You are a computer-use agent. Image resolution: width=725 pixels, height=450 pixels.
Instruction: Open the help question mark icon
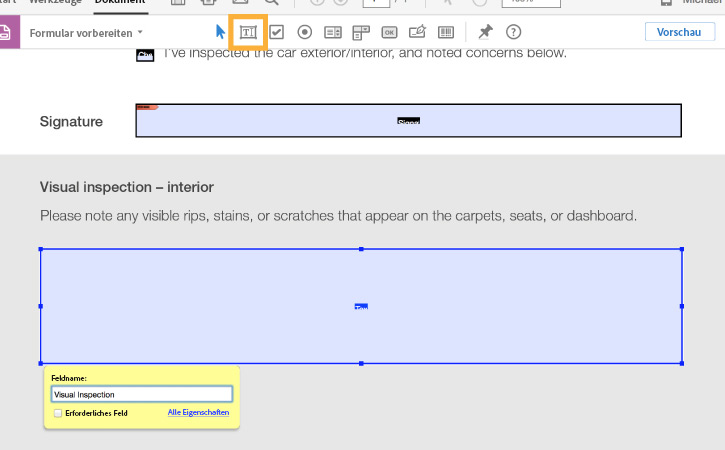(513, 32)
